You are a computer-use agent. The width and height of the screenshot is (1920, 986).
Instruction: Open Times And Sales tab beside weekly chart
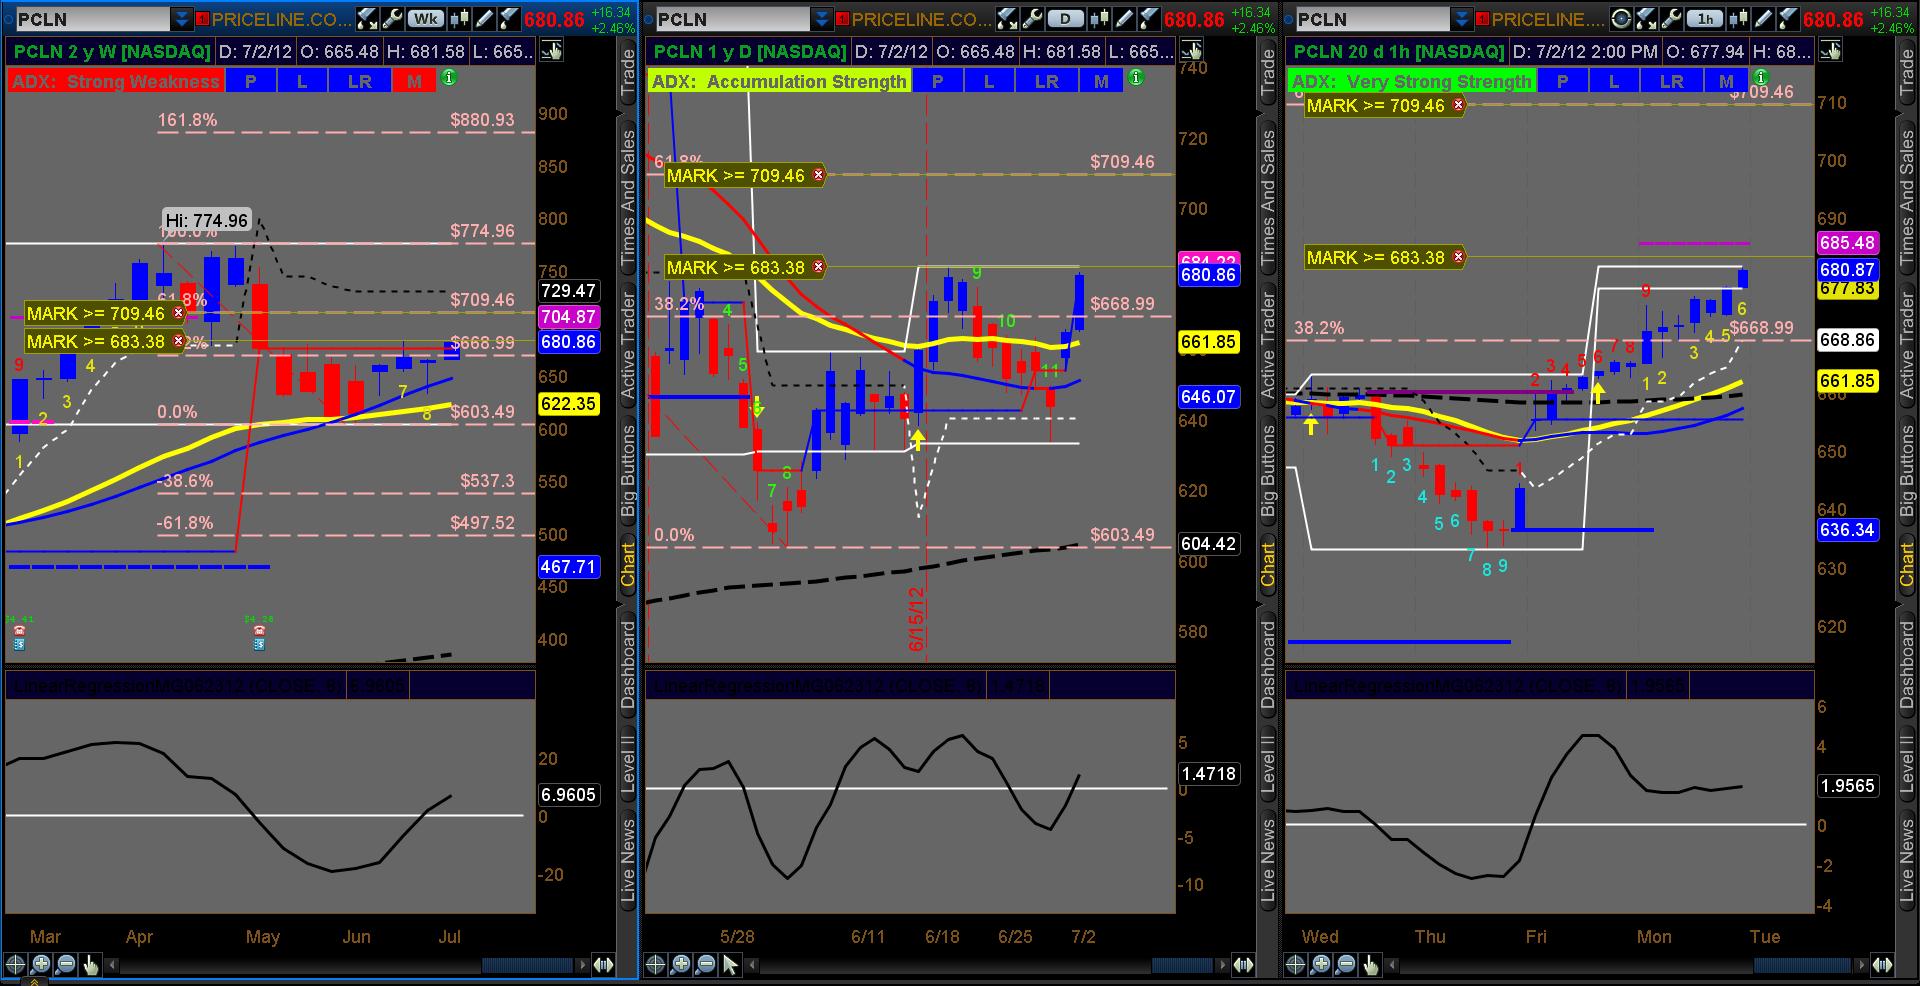tap(628, 198)
